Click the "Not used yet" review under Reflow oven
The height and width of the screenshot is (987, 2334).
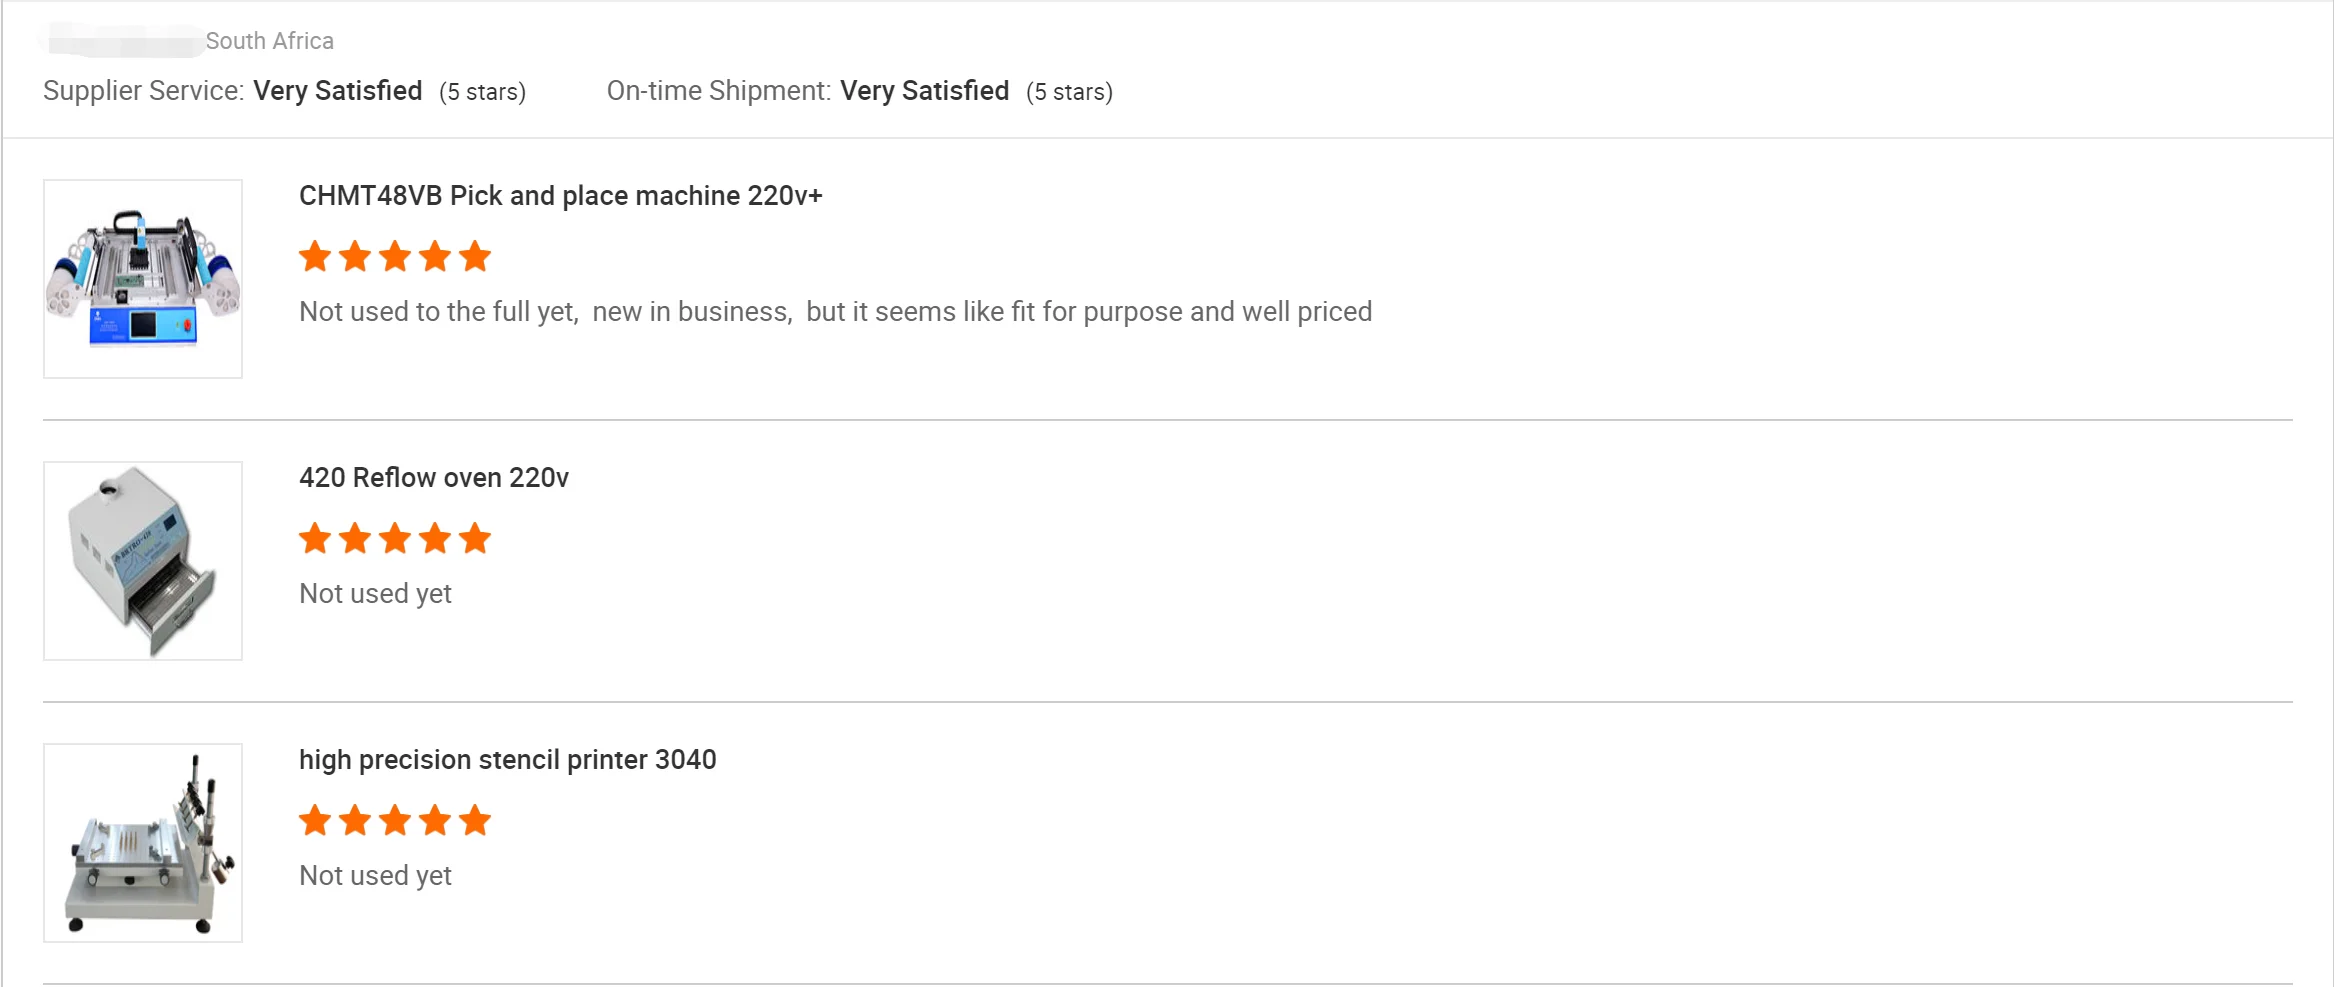pos(375,594)
